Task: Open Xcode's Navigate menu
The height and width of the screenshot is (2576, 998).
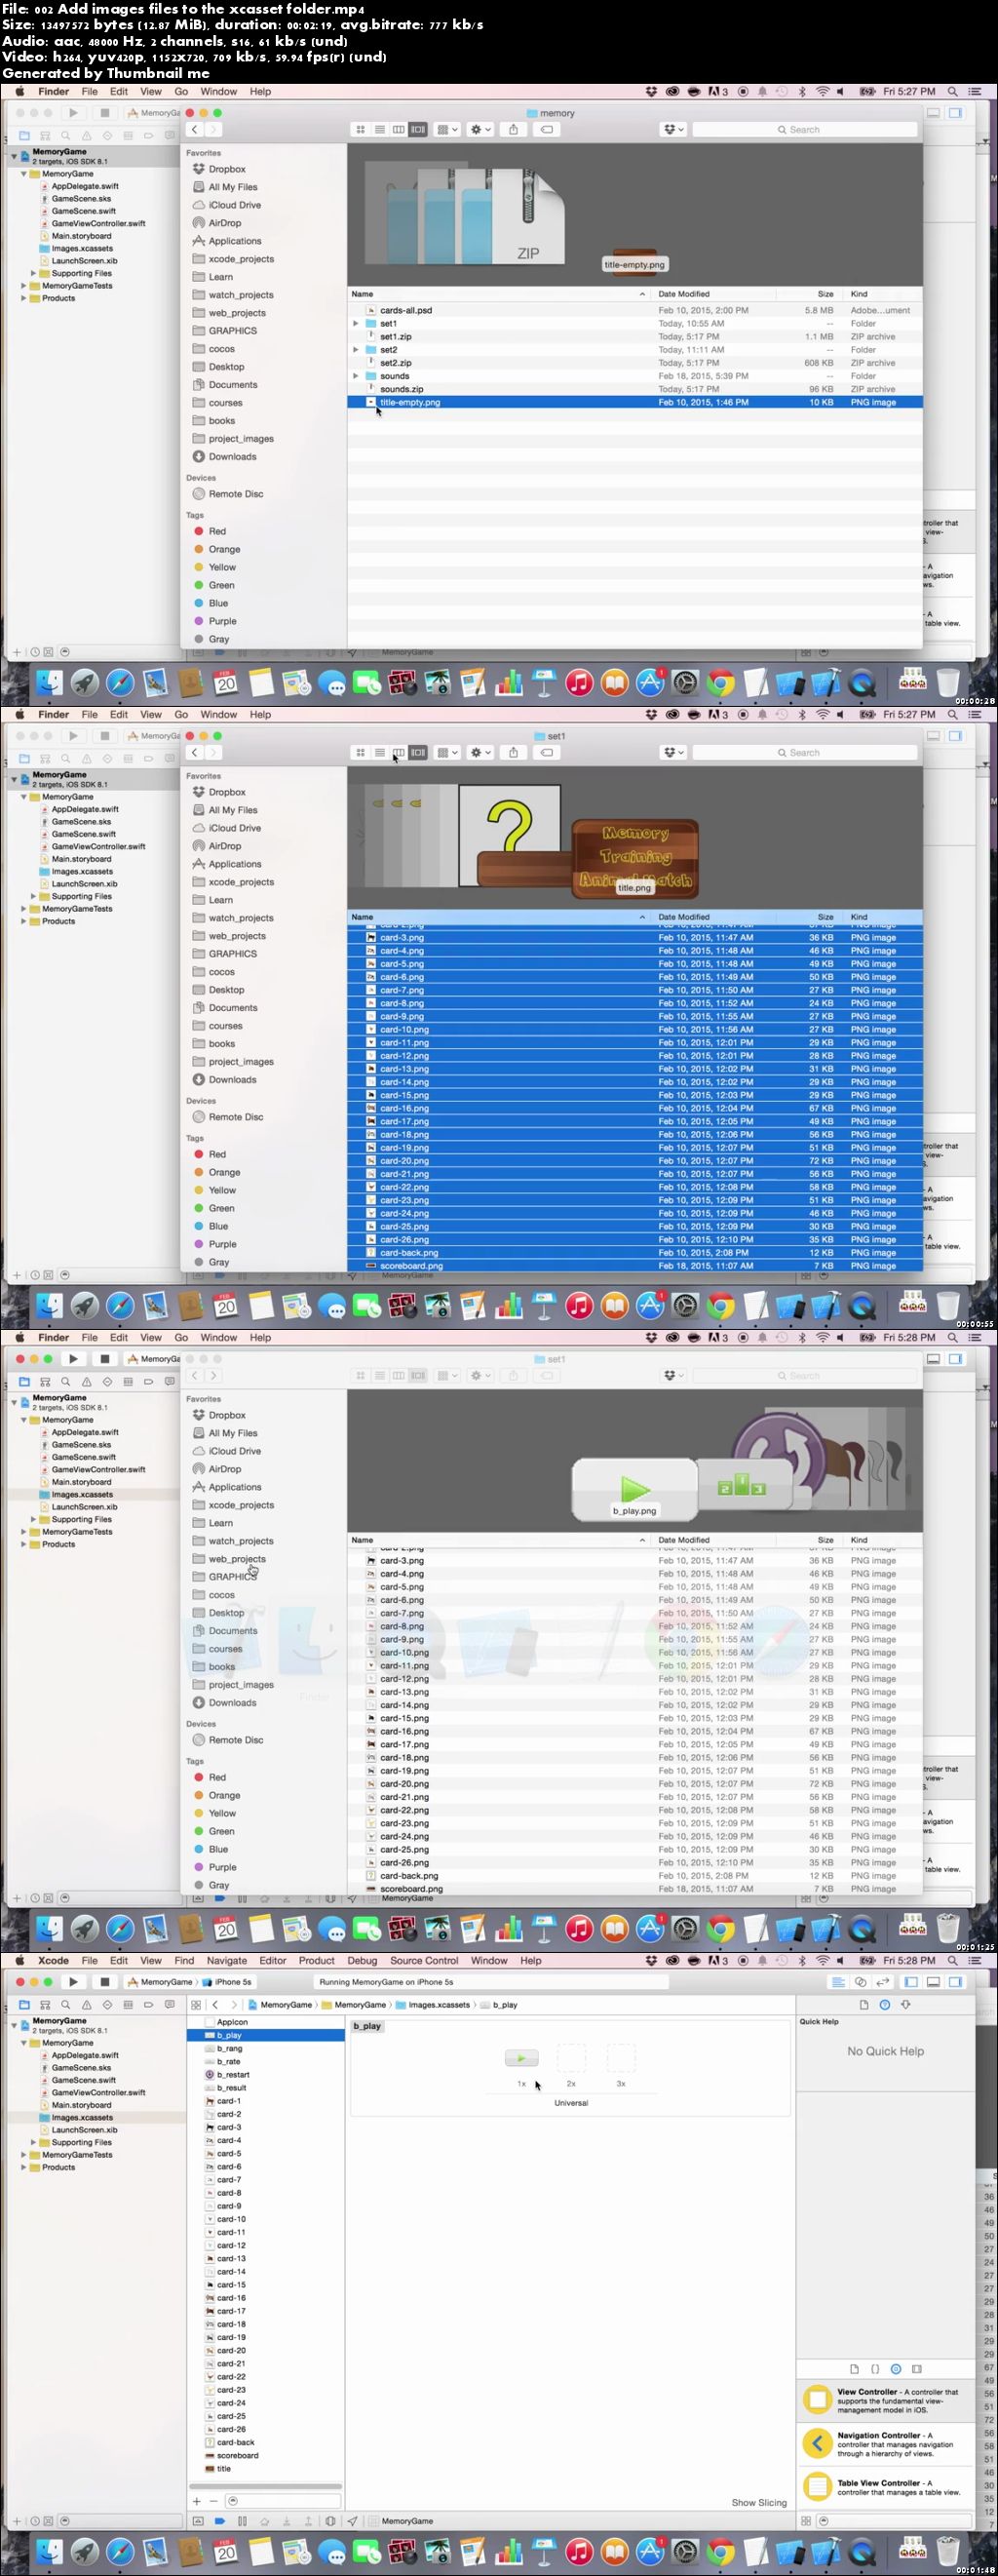Action: (x=227, y=1960)
